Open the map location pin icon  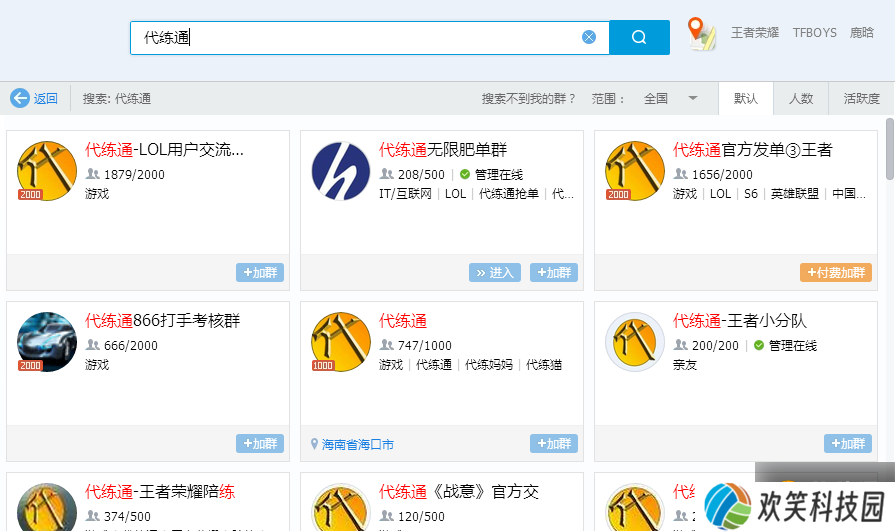tap(702, 34)
